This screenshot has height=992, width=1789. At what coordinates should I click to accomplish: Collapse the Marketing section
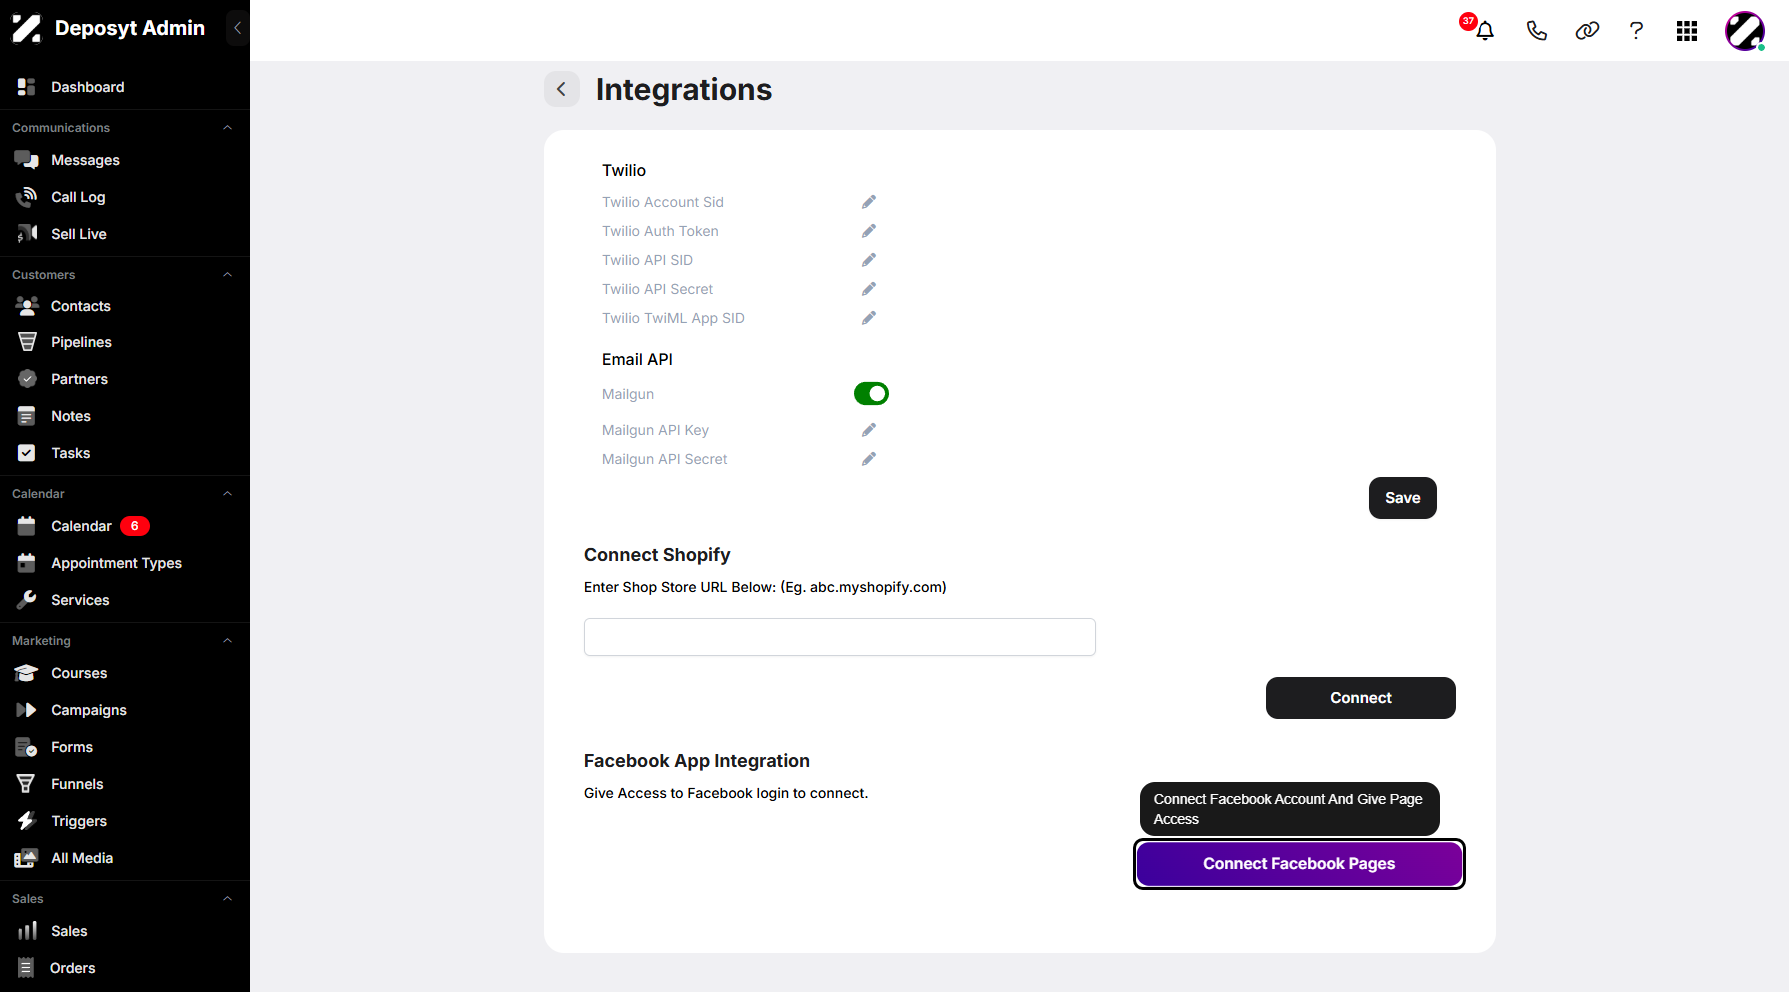tap(227, 641)
